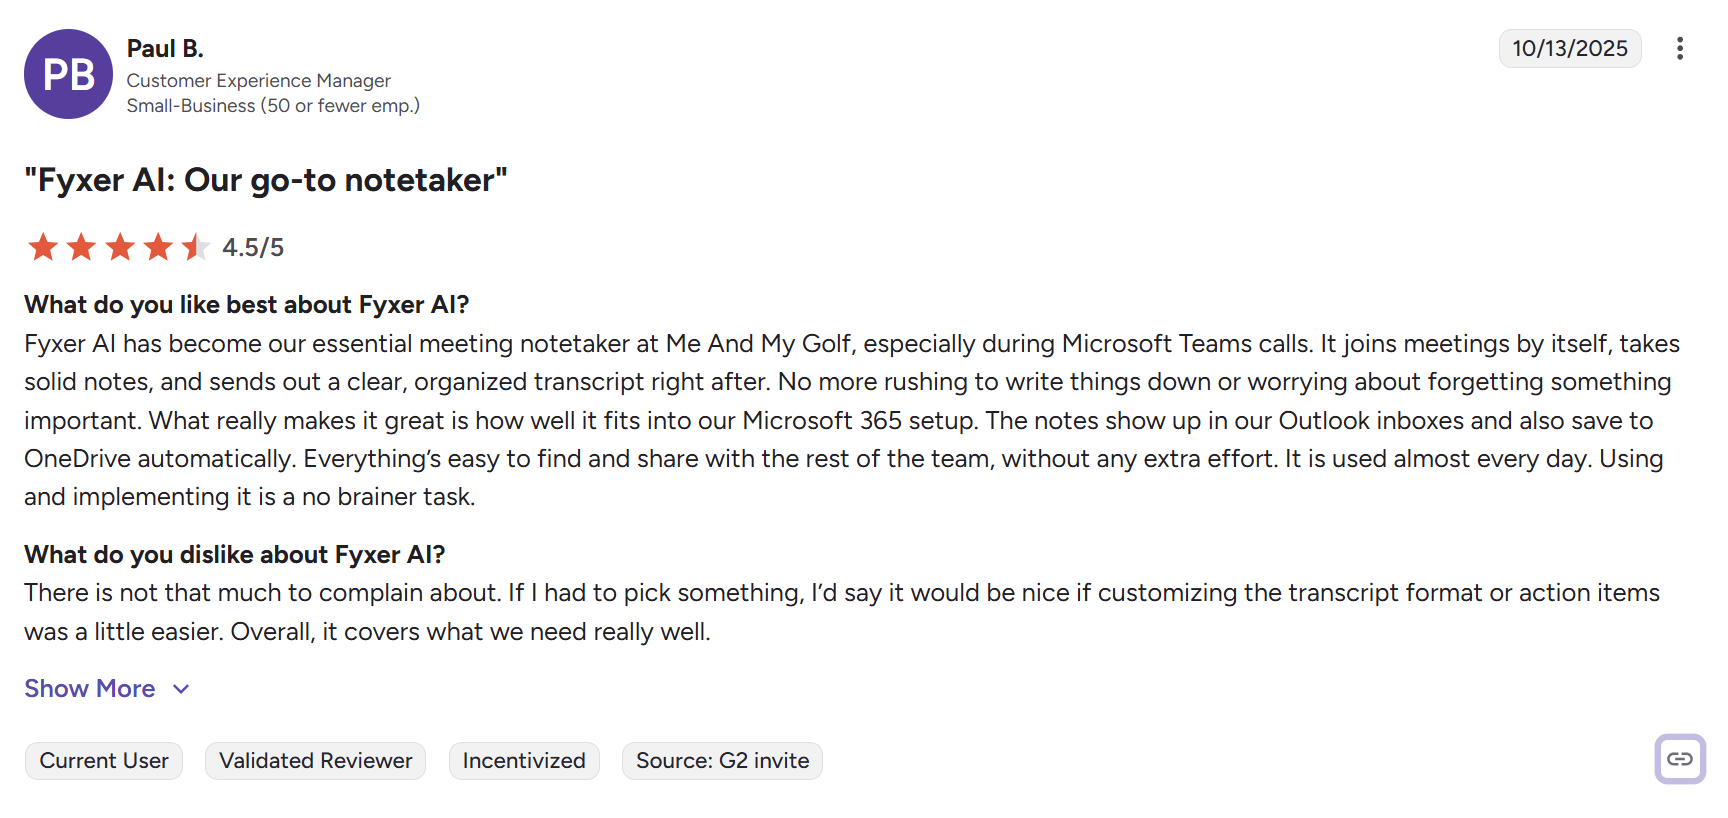The image size is (1728, 818).
Task: Click the fourth rating star
Action: pos(158,246)
